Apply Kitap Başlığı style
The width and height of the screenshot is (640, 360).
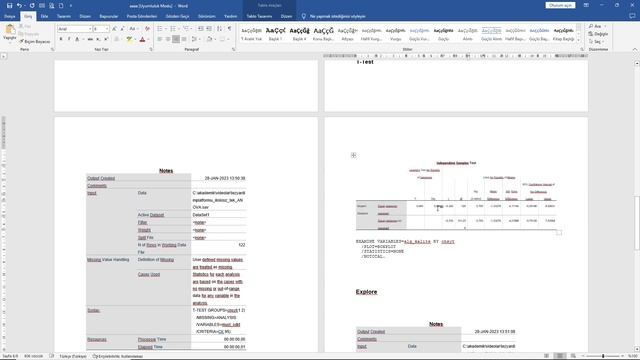(x=563, y=33)
